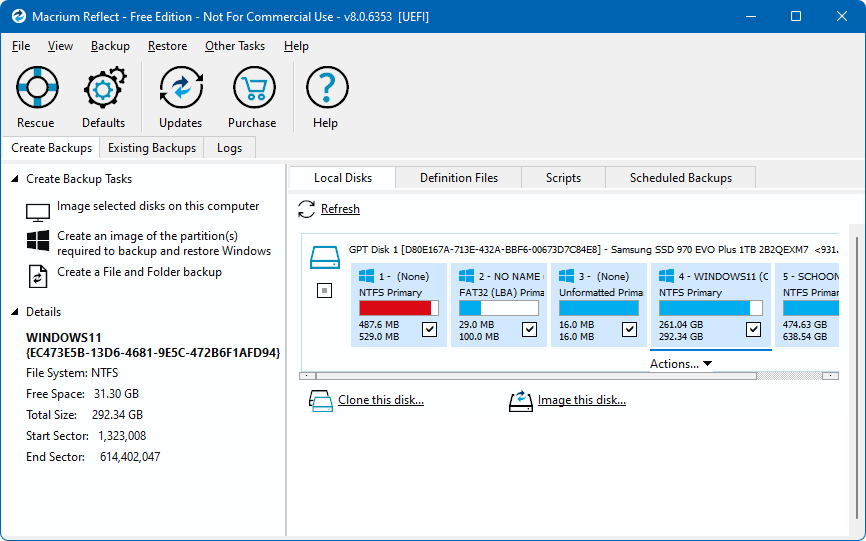Toggle the whole-disk checkbox under drive icon

324,290
